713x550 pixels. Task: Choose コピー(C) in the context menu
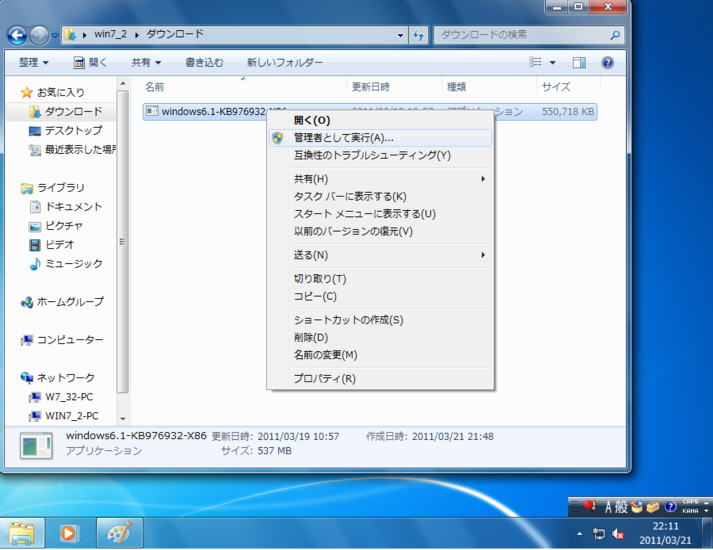[x=380, y=296]
